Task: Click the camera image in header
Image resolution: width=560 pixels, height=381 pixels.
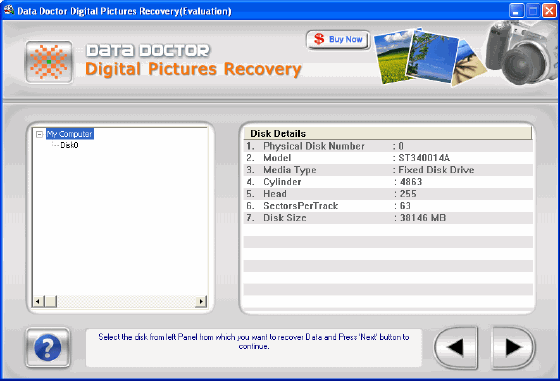Action: [x=522, y=53]
